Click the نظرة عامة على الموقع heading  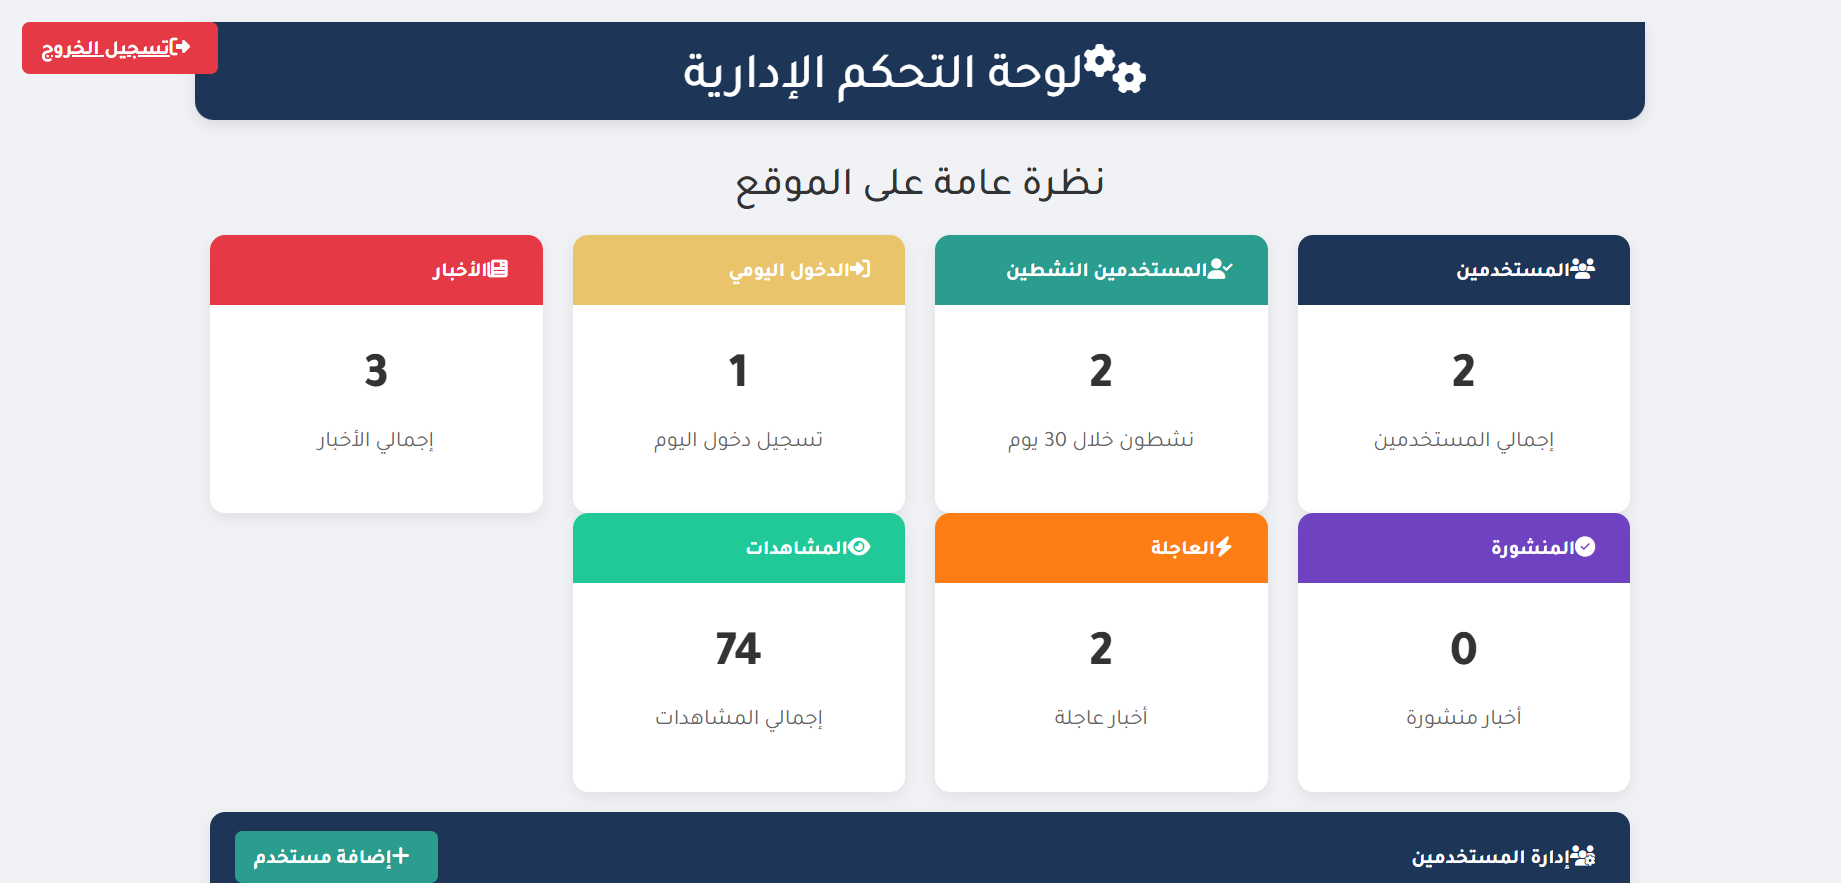coord(919,182)
